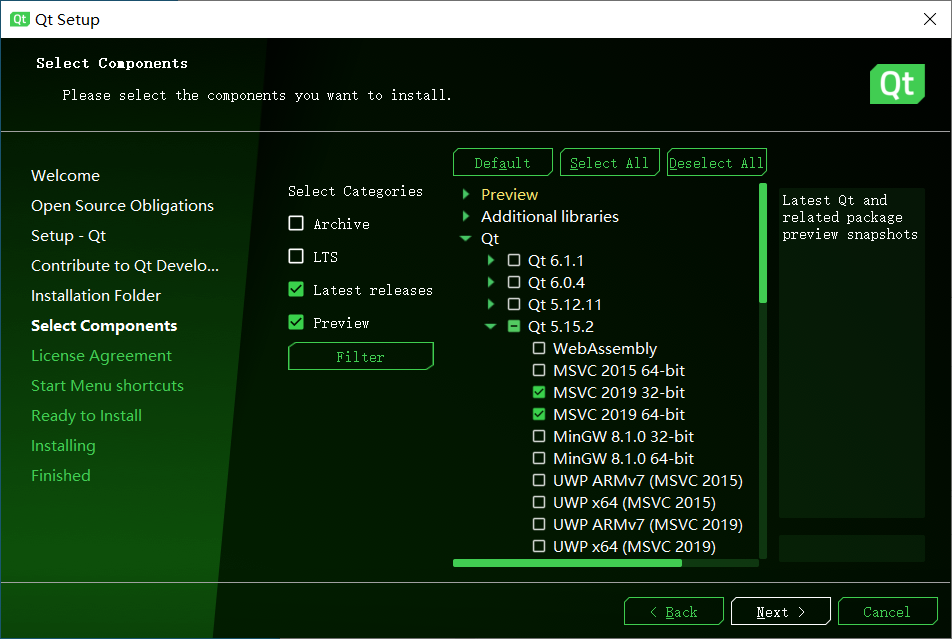Click the Finished step
Screen dimensions: 952x639
61,475
